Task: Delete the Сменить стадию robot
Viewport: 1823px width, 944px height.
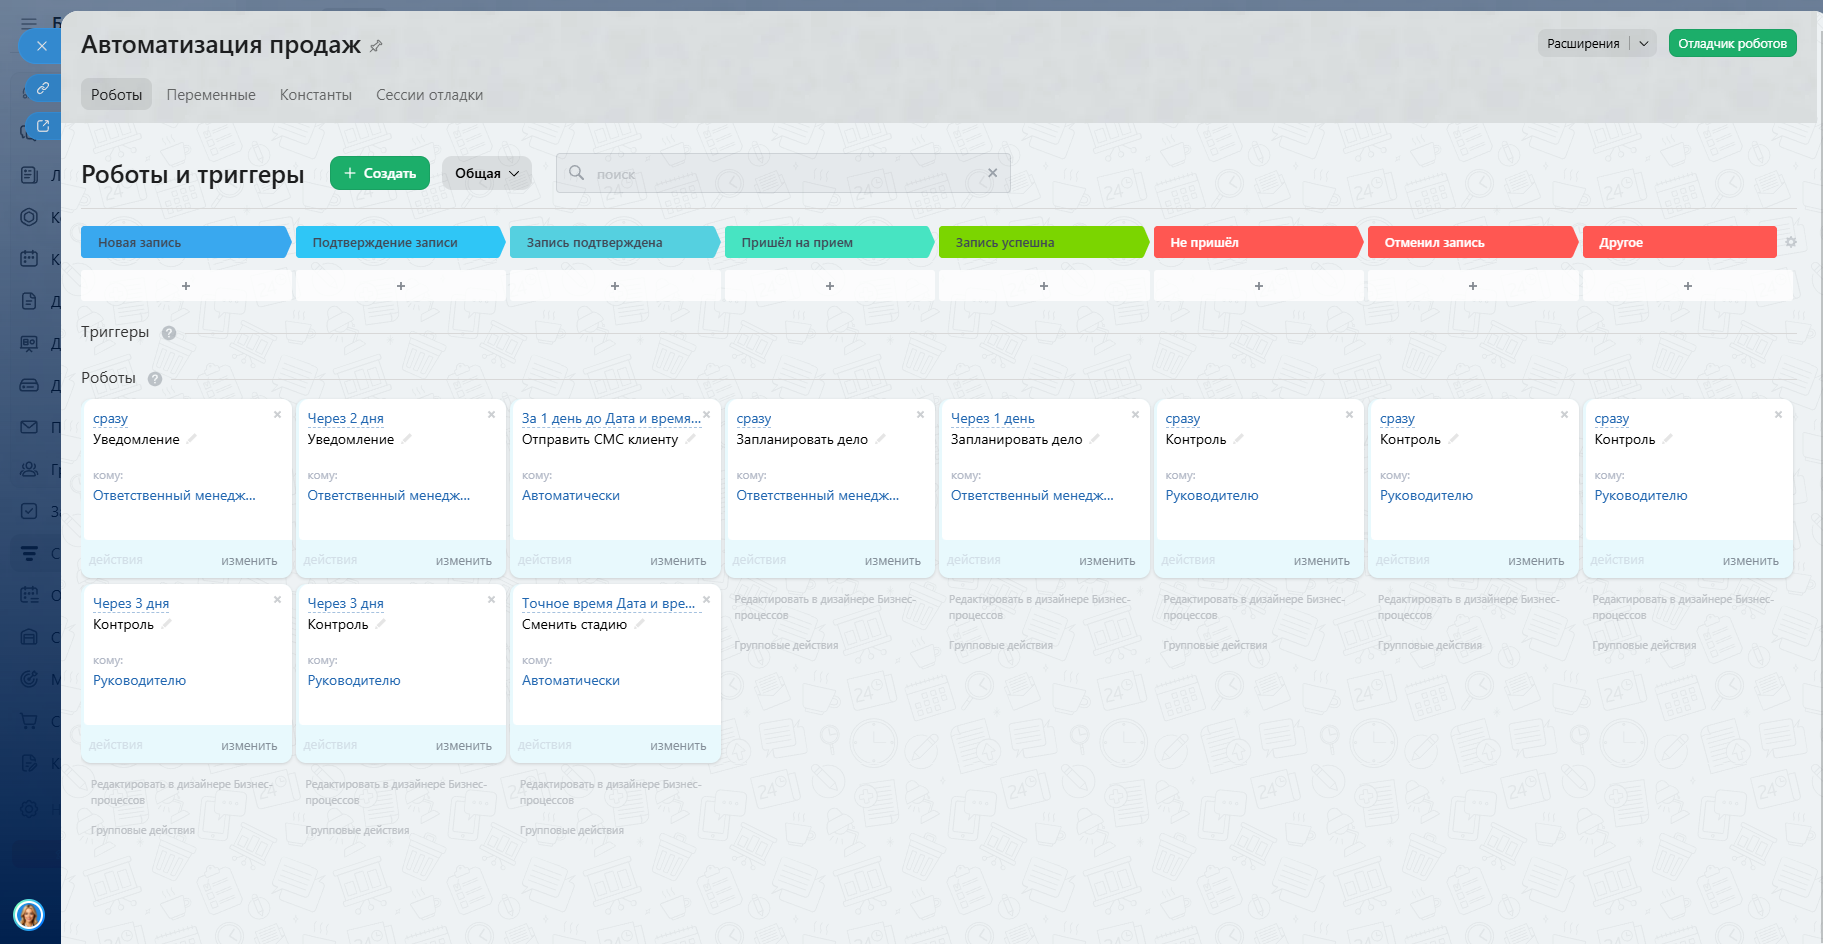Action: 706,599
